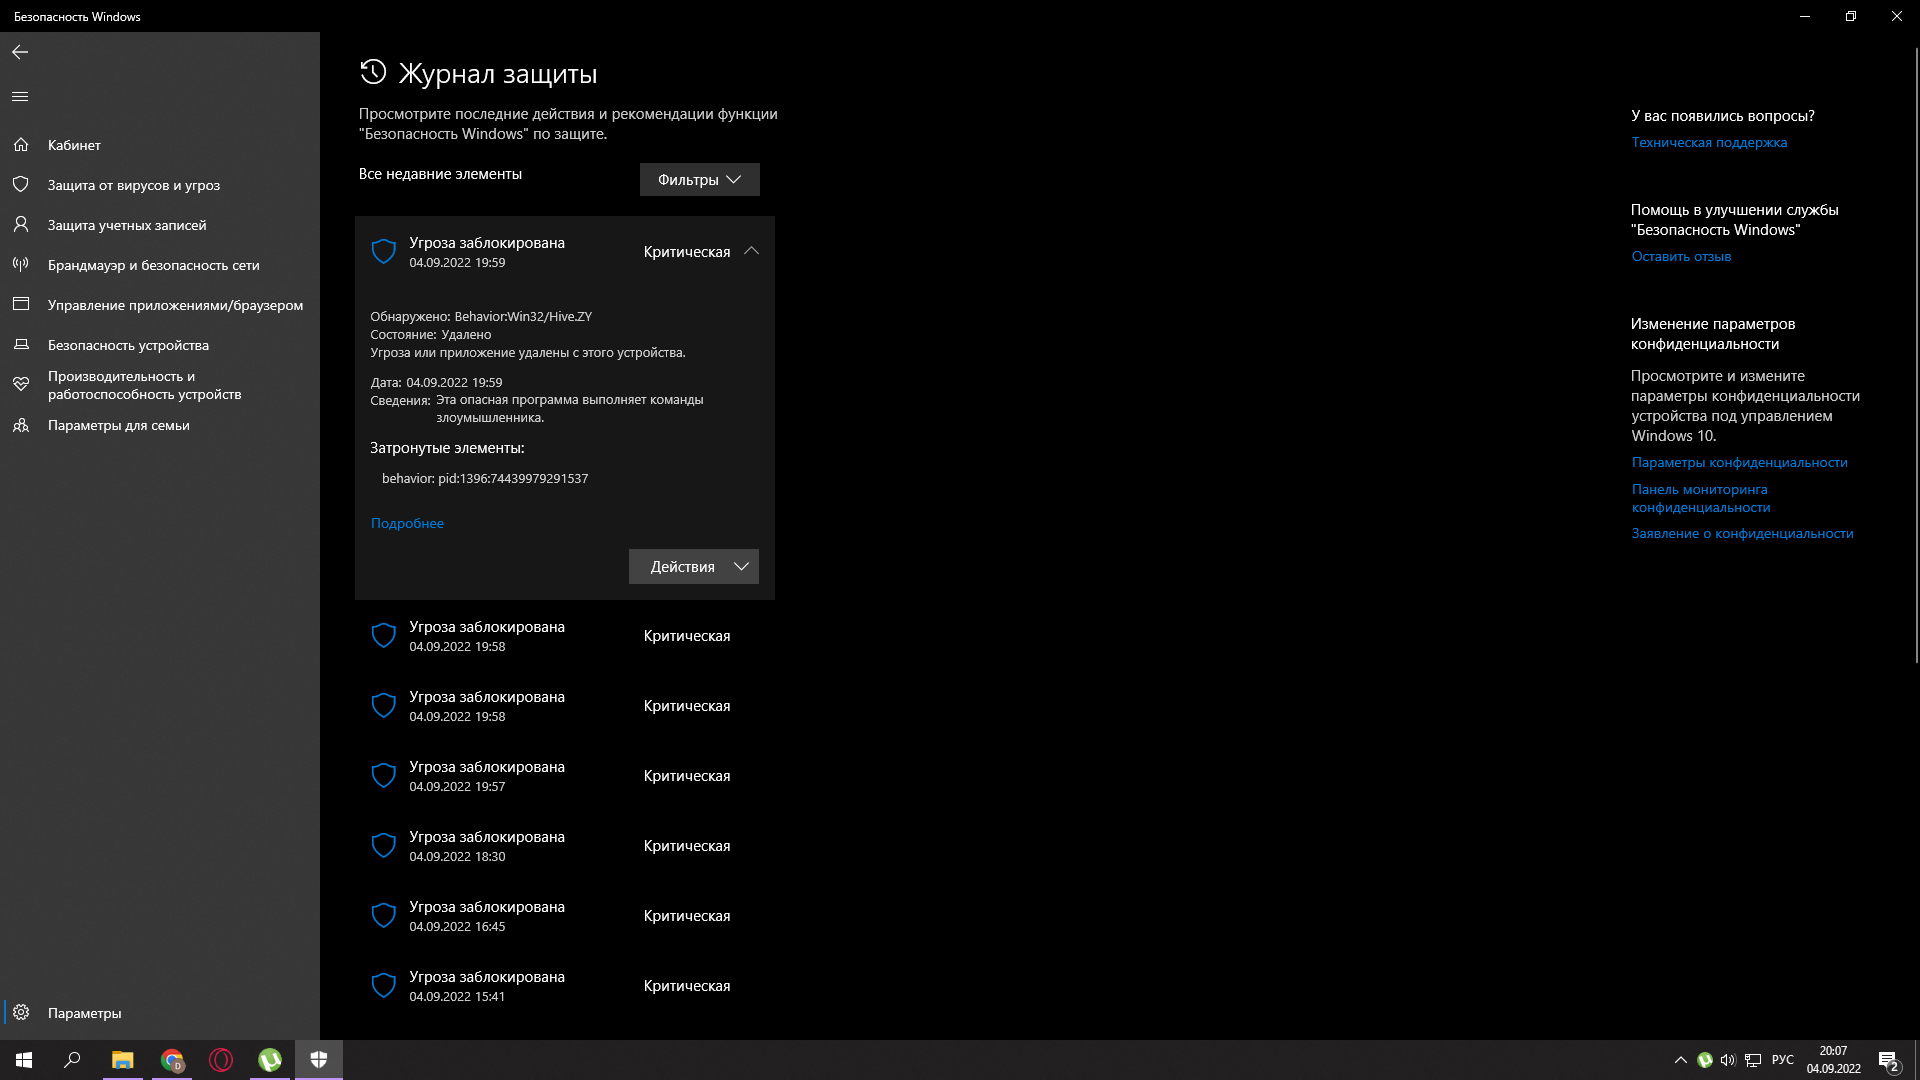Click the Подробнее link
The image size is (1920, 1080).
(407, 523)
